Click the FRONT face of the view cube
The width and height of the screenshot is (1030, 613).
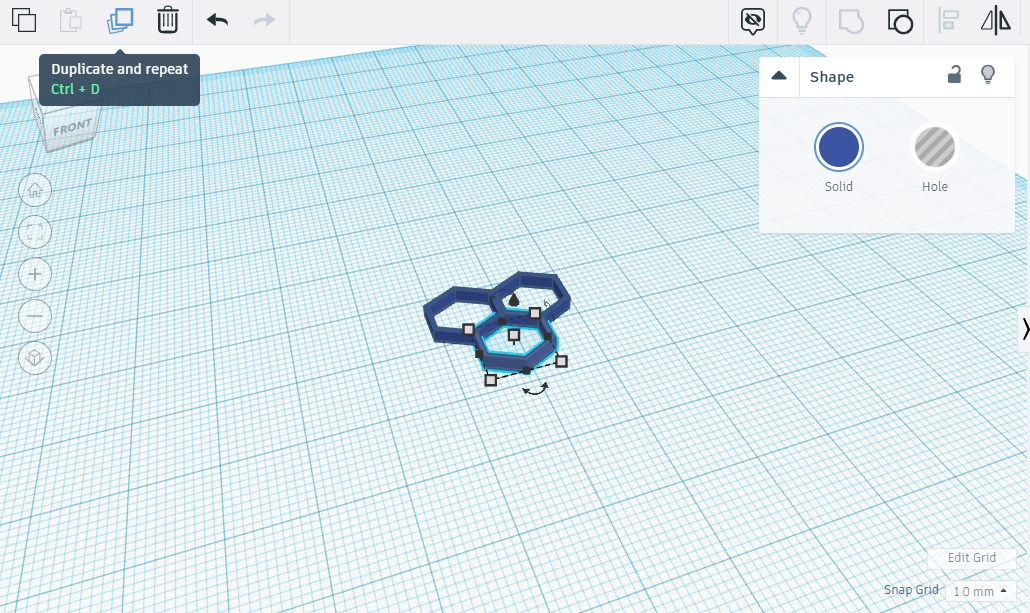(70, 125)
